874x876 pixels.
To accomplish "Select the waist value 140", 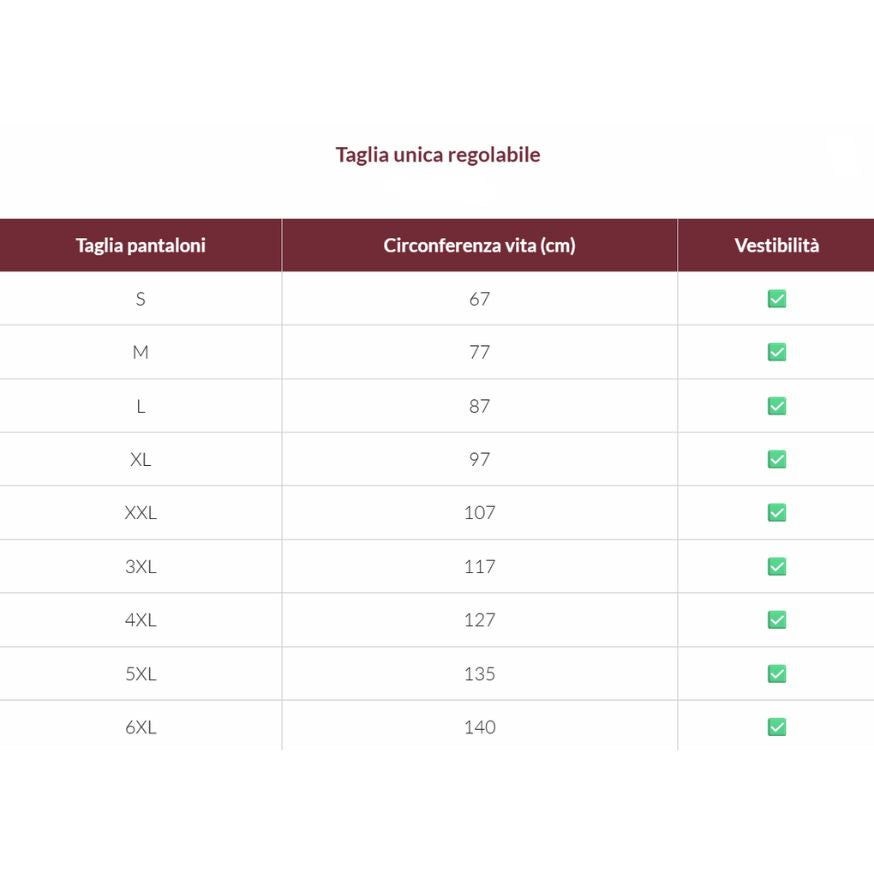I will 479,727.
